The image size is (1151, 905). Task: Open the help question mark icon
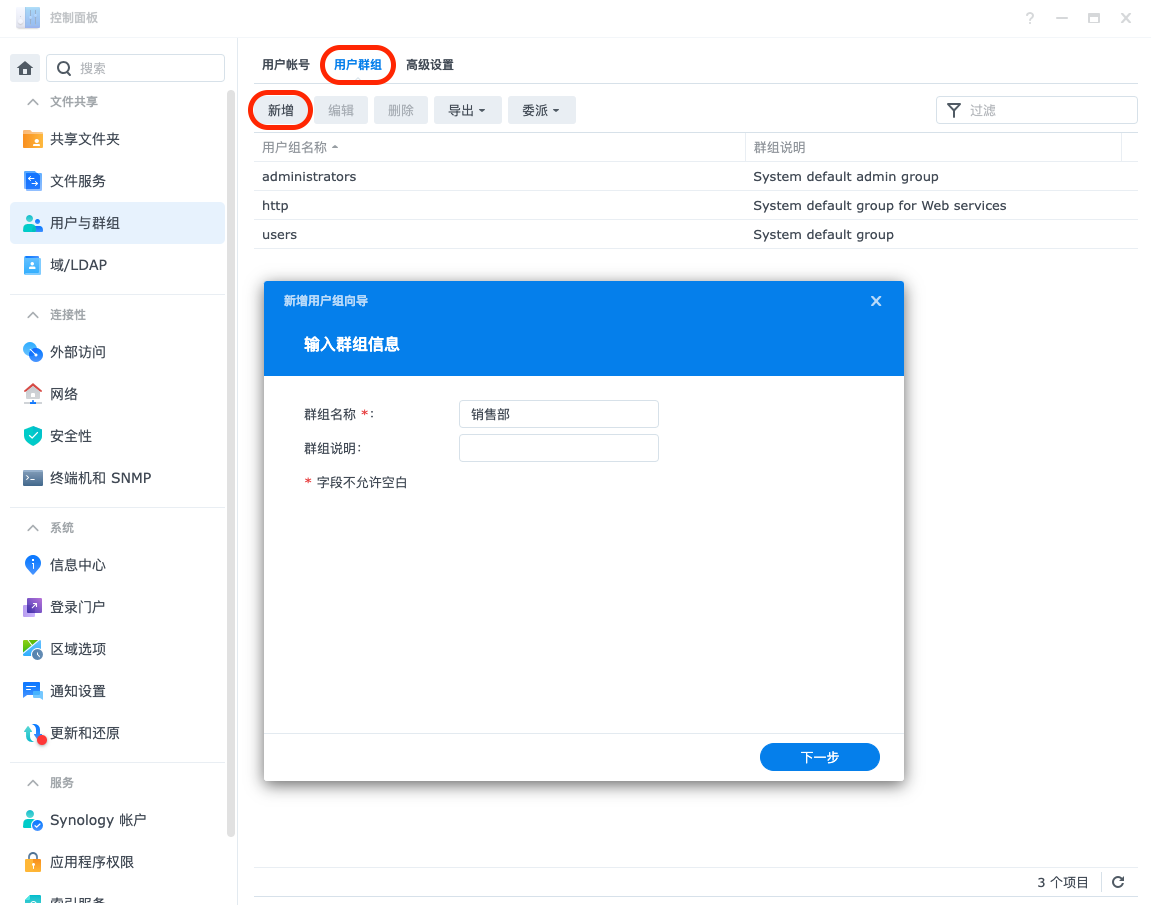pos(1030,18)
